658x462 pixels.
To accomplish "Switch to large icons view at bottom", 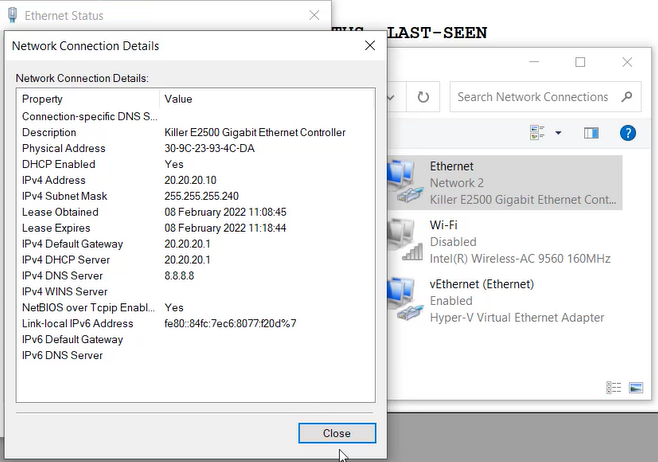I will (x=636, y=387).
